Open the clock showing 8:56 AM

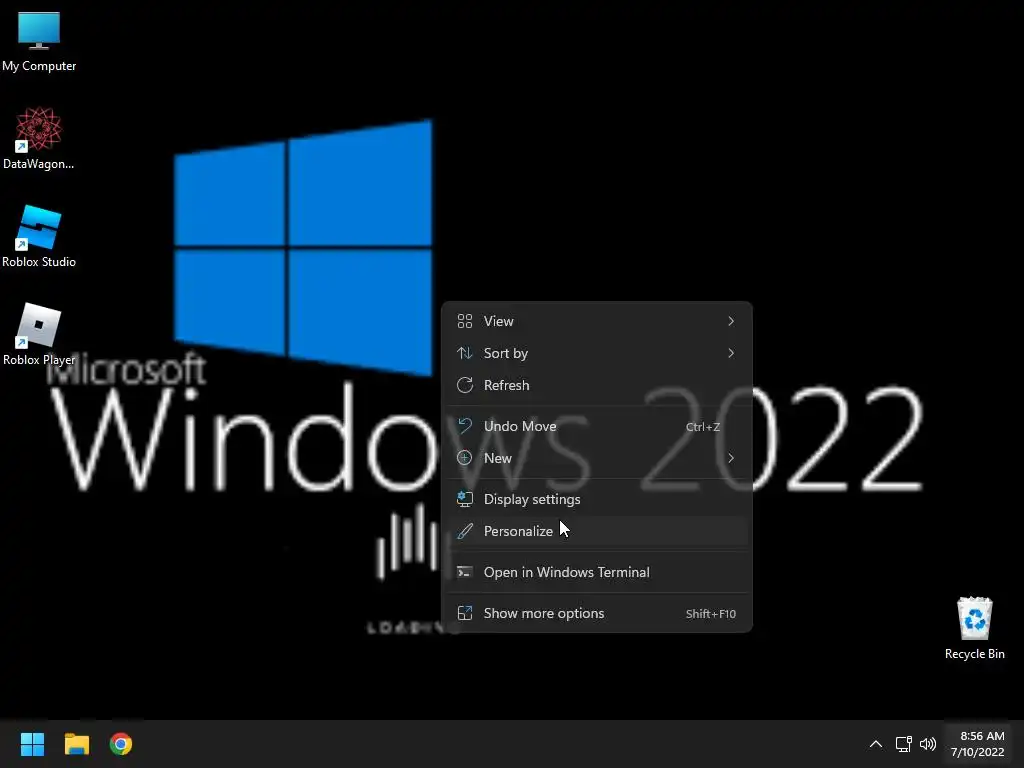[x=978, y=744]
